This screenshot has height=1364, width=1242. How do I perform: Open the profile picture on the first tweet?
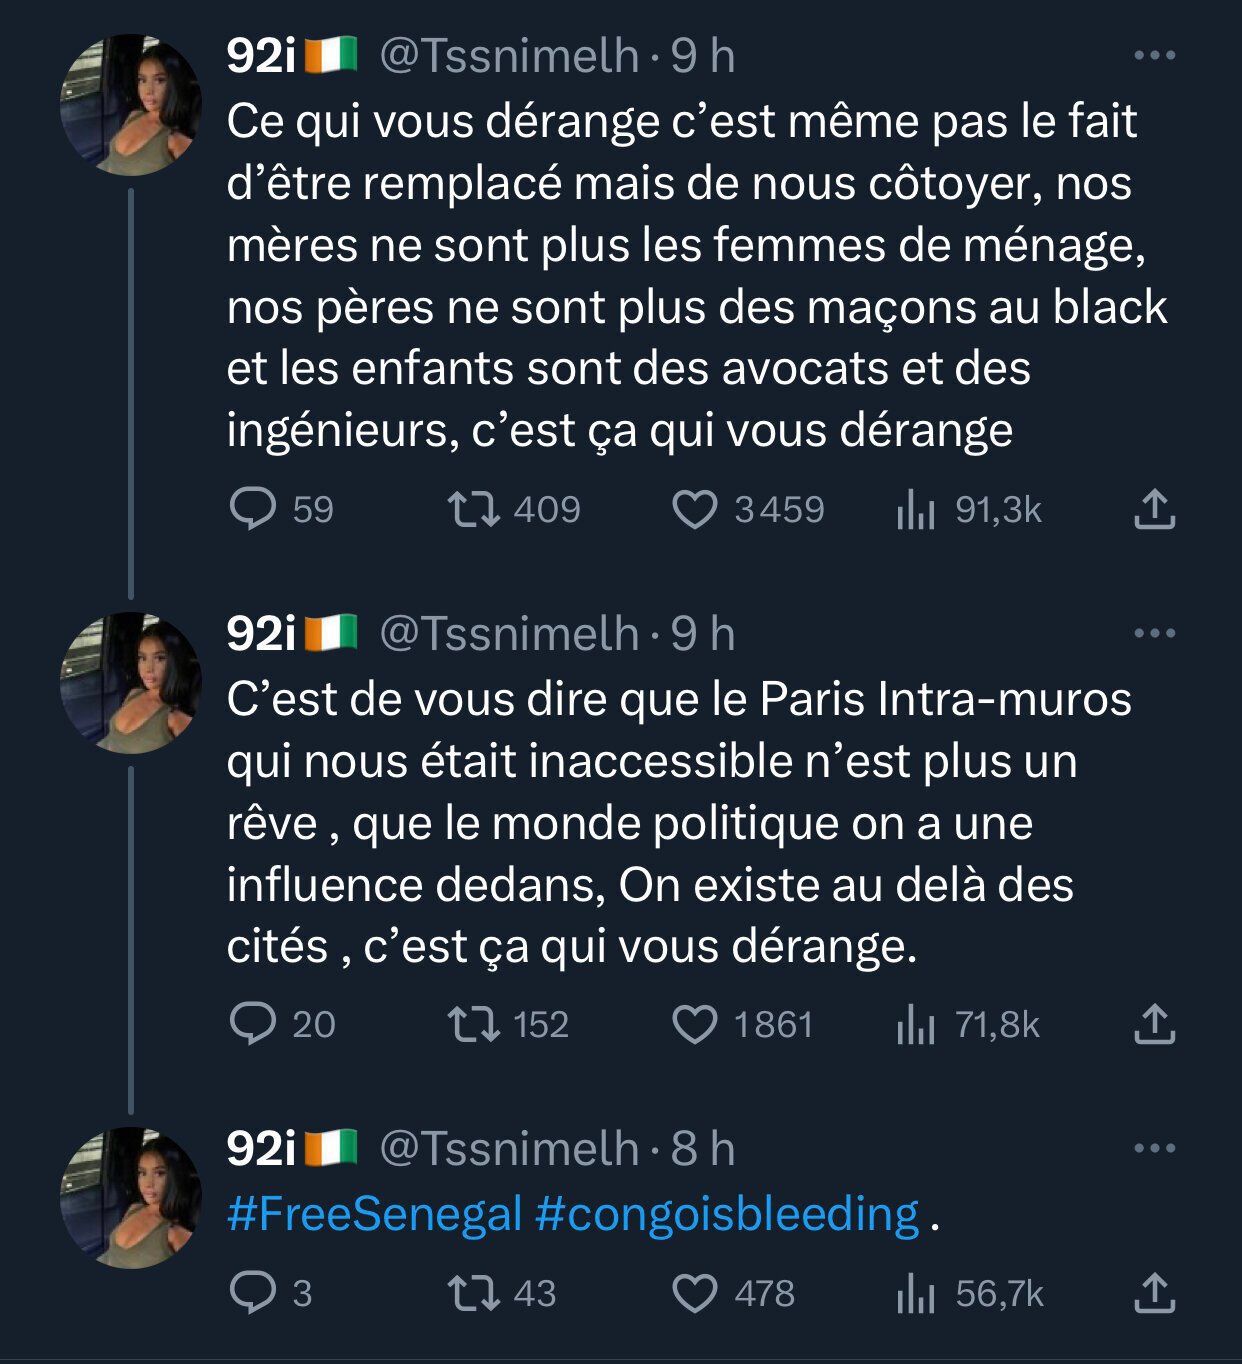tap(131, 105)
